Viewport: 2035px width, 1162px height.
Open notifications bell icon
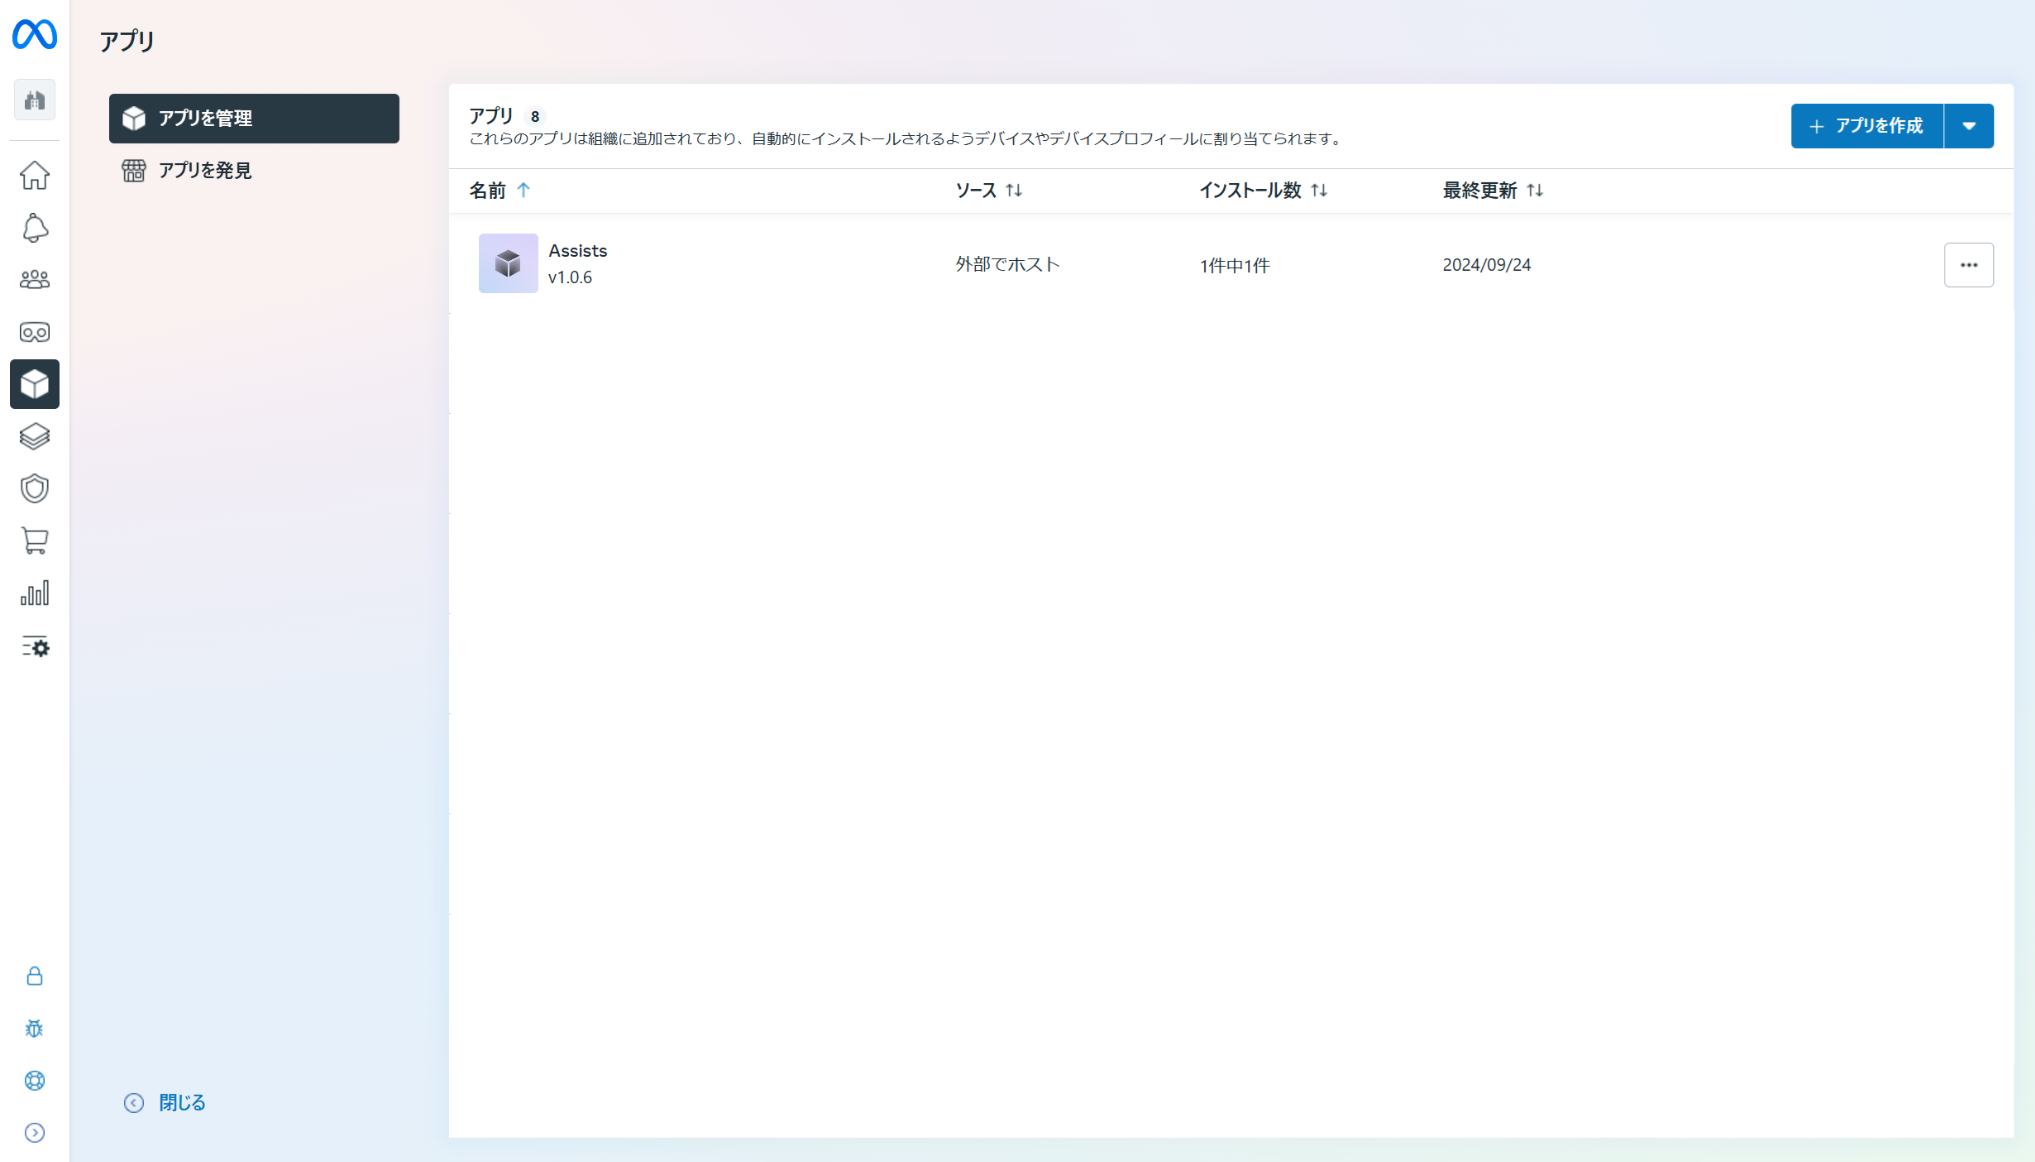click(35, 228)
